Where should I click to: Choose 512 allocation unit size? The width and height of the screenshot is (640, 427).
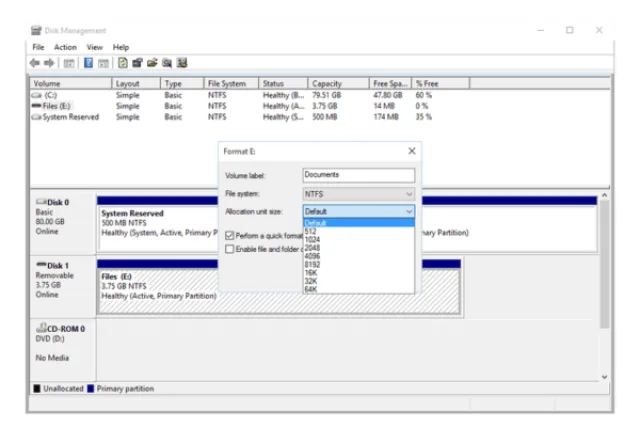tap(359, 231)
